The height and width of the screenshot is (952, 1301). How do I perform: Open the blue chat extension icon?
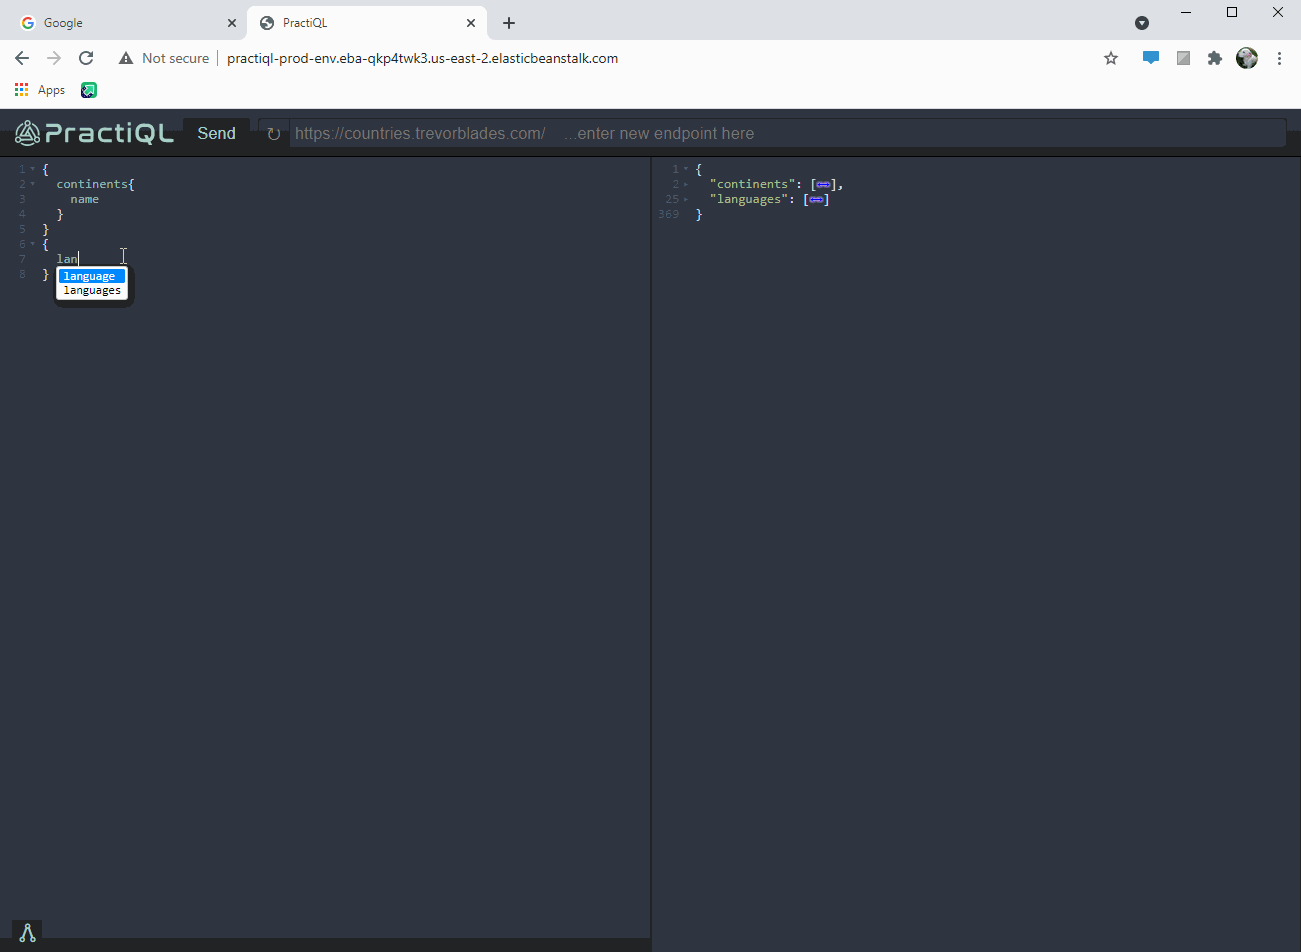pyautogui.click(x=1151, y=58)
